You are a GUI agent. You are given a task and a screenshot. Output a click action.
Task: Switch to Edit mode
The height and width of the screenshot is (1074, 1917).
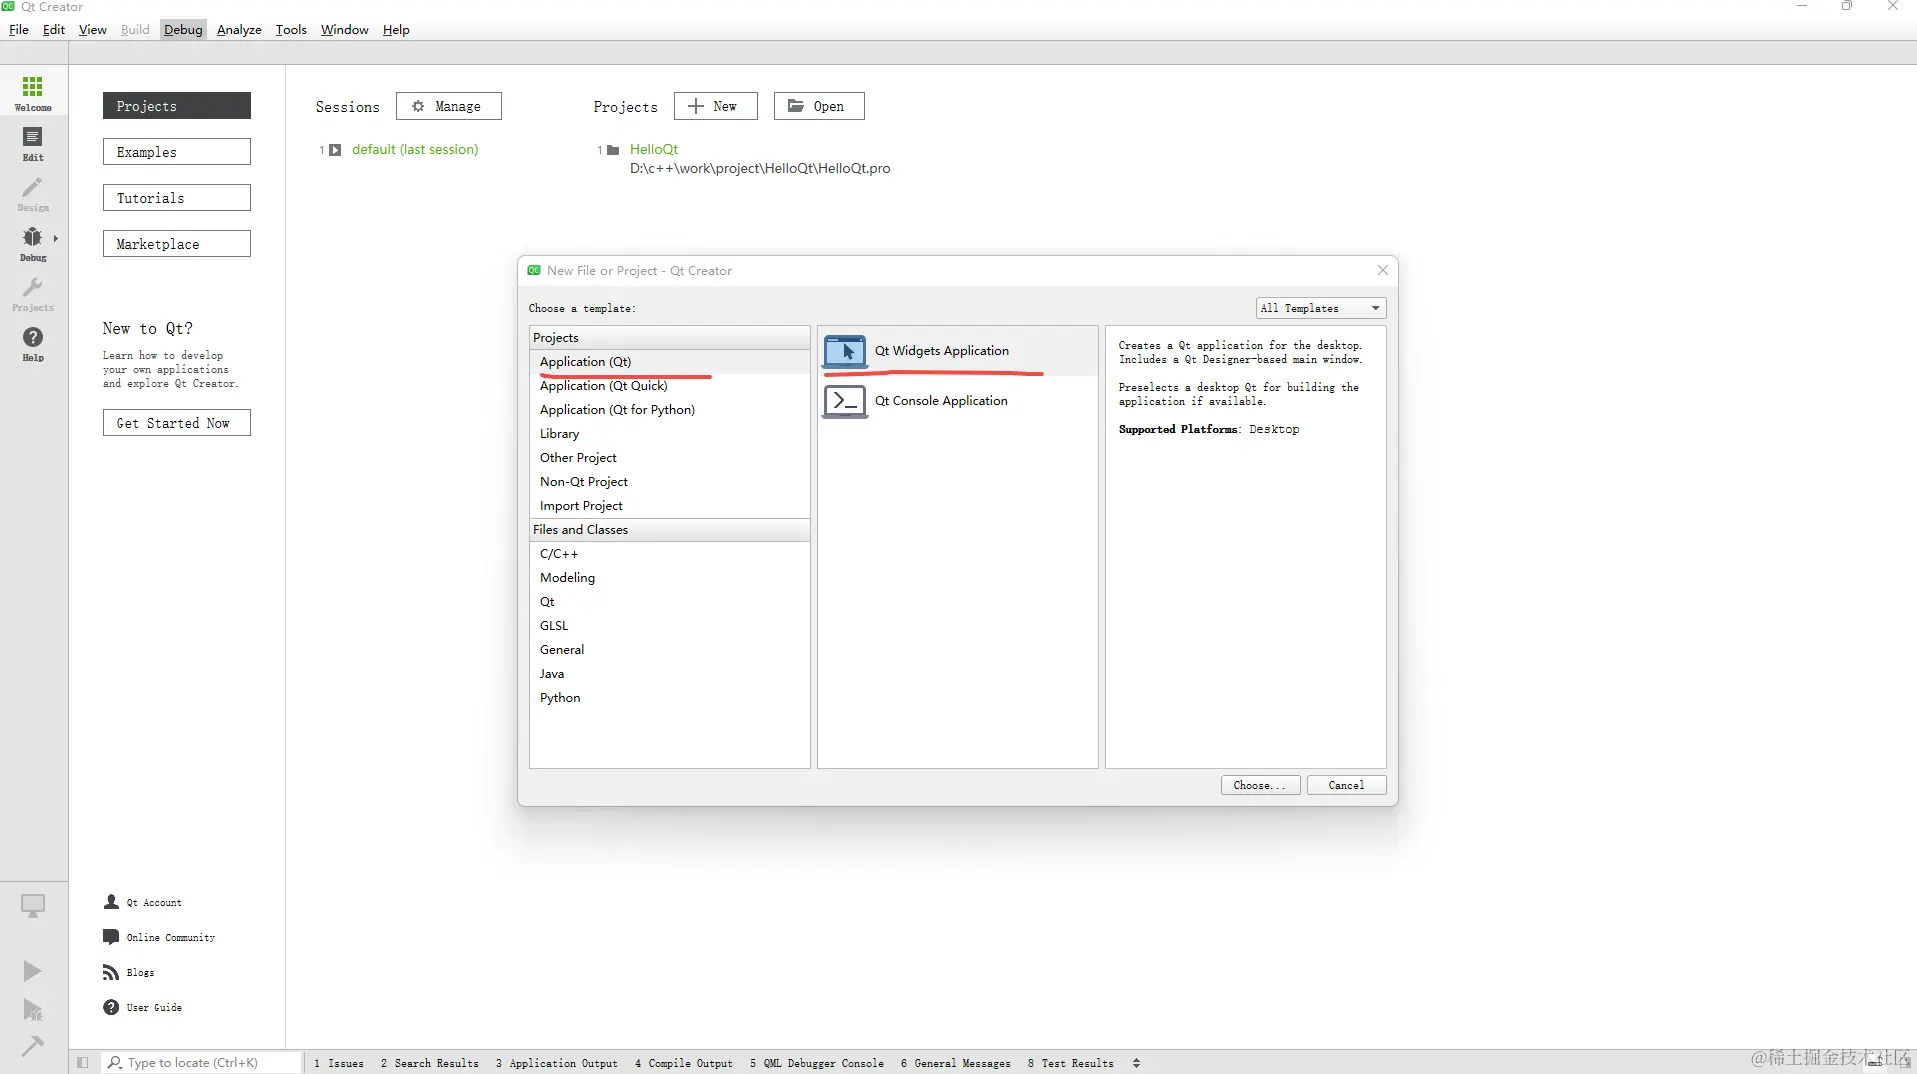[x=33, y=144]
